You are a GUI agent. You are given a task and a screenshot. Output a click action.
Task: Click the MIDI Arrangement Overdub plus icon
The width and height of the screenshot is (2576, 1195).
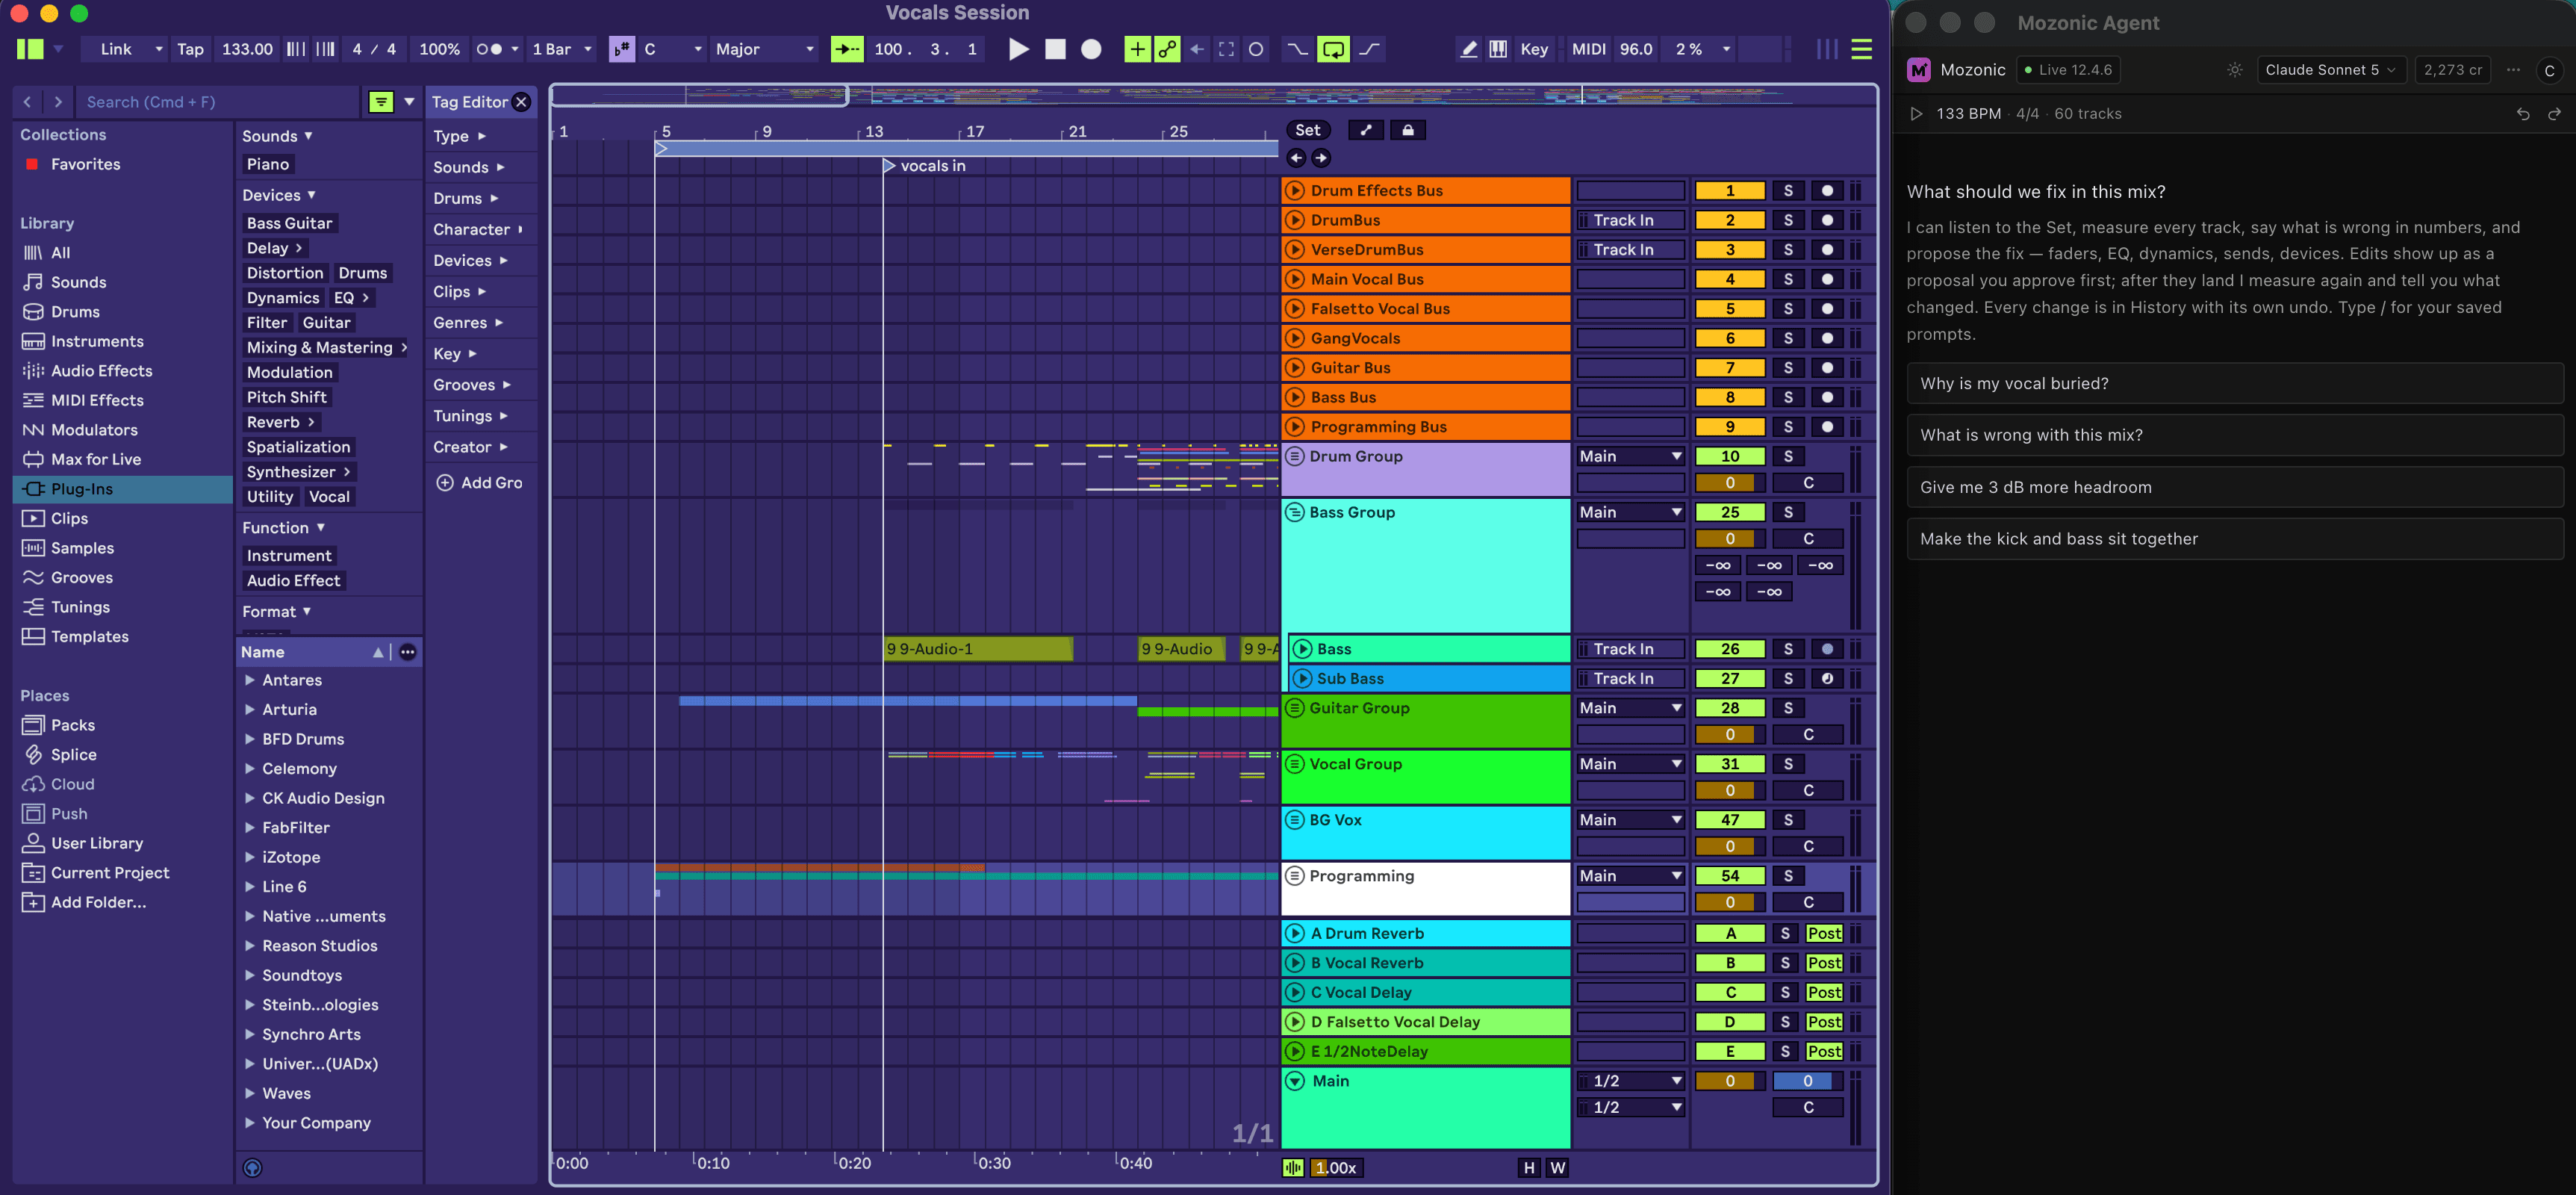(1137, 49)
